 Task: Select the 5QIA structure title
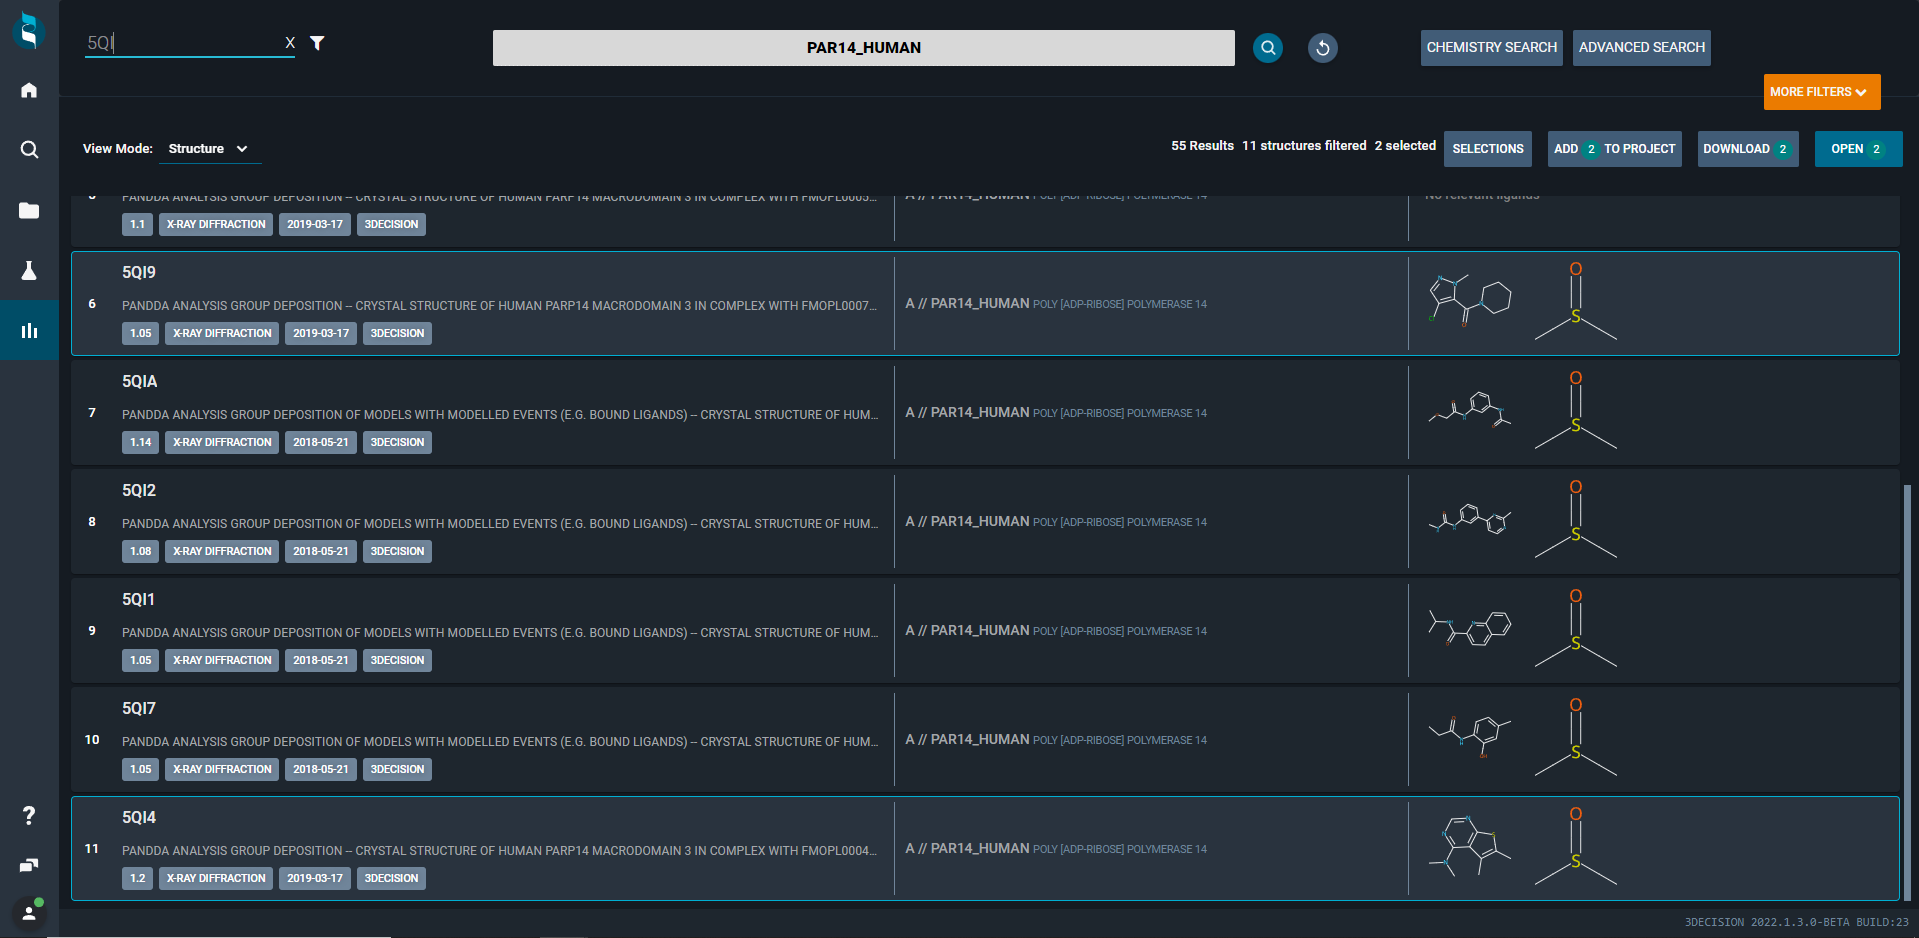(140, 381)
